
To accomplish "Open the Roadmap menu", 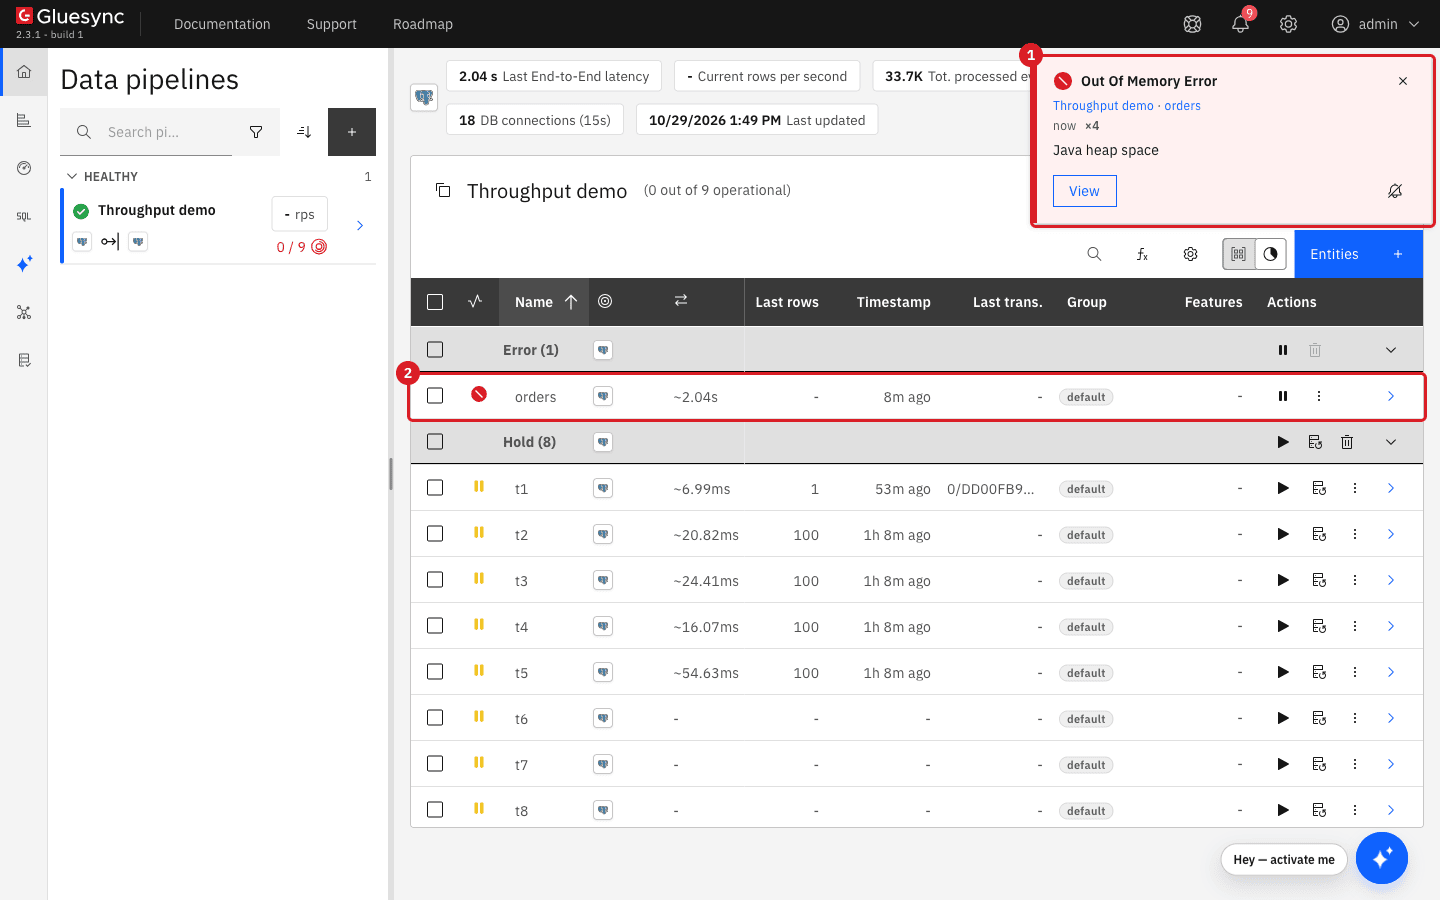I will pyautogui.click(x=423, y=24).
